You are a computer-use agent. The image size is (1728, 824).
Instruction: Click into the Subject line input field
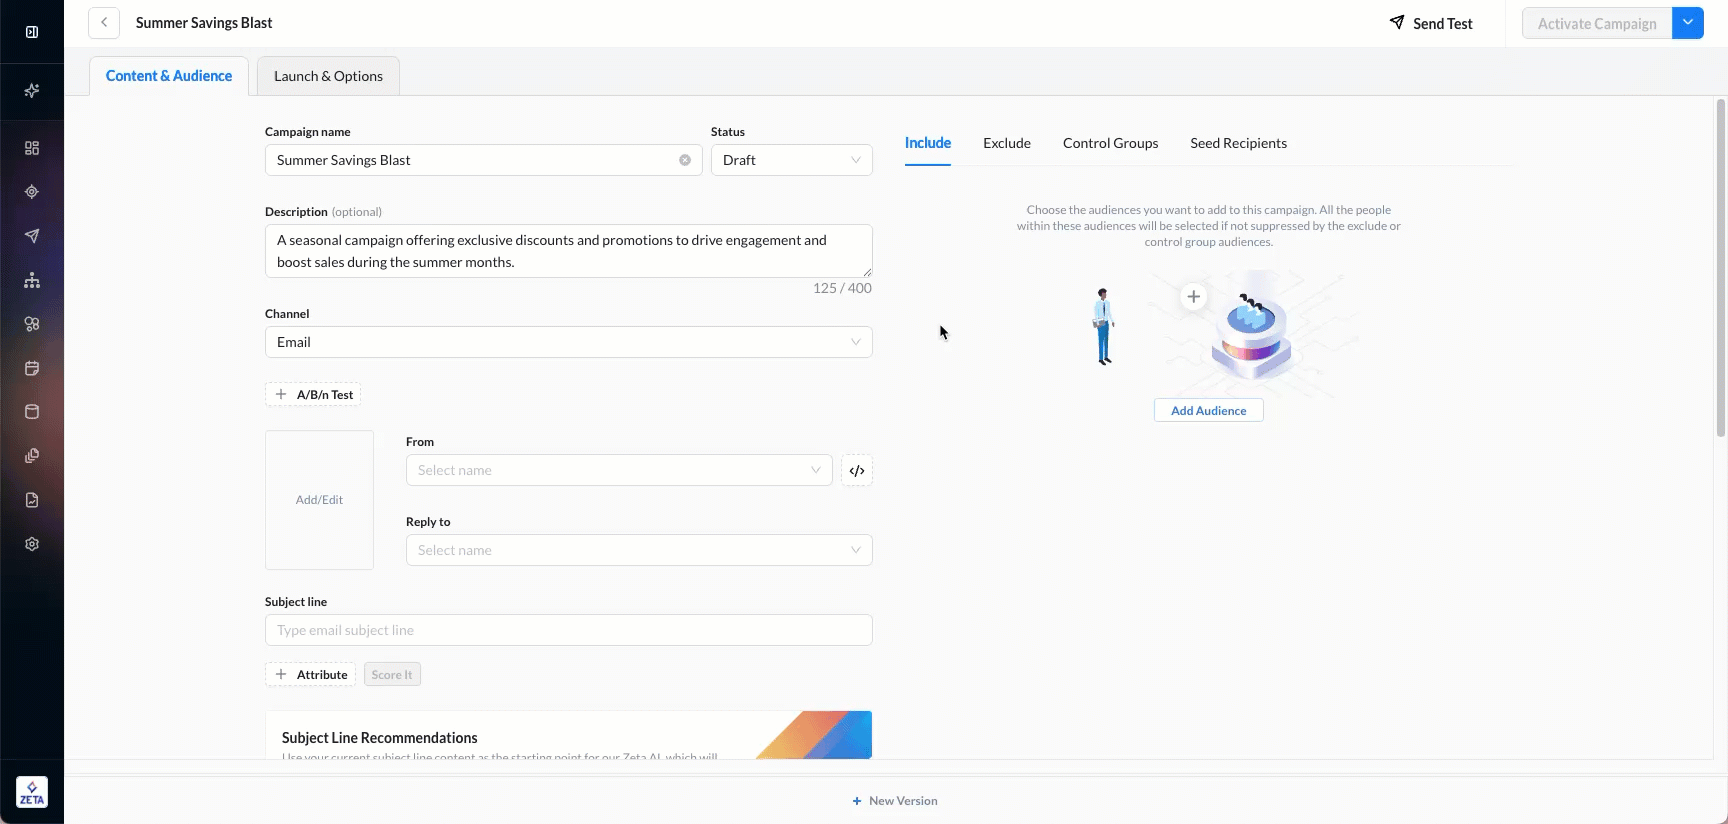(x=568, y=630)
